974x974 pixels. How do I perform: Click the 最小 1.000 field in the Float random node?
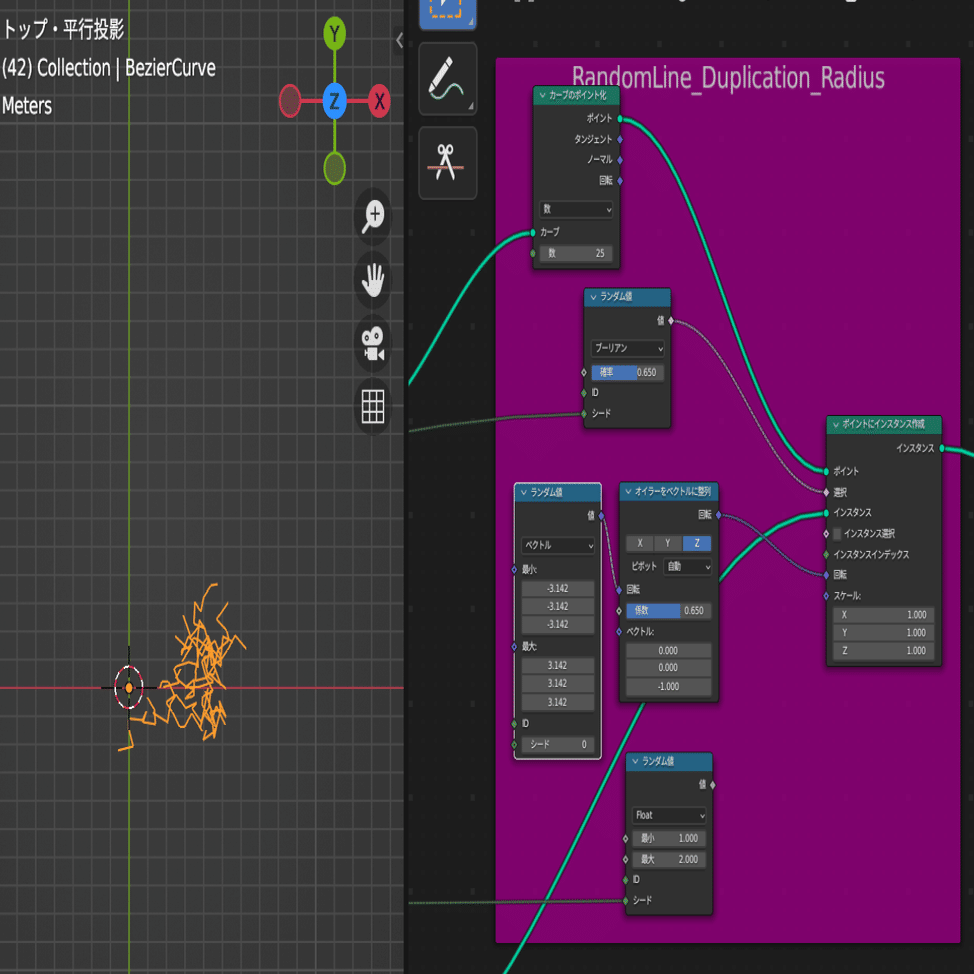click(x=669, y=839)
